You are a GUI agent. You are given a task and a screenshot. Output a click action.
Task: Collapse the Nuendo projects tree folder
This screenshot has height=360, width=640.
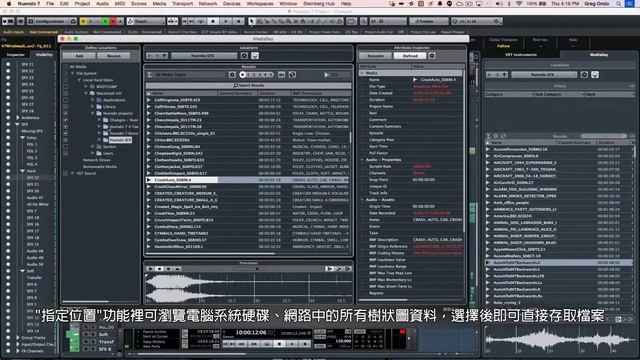pos(93,113)
